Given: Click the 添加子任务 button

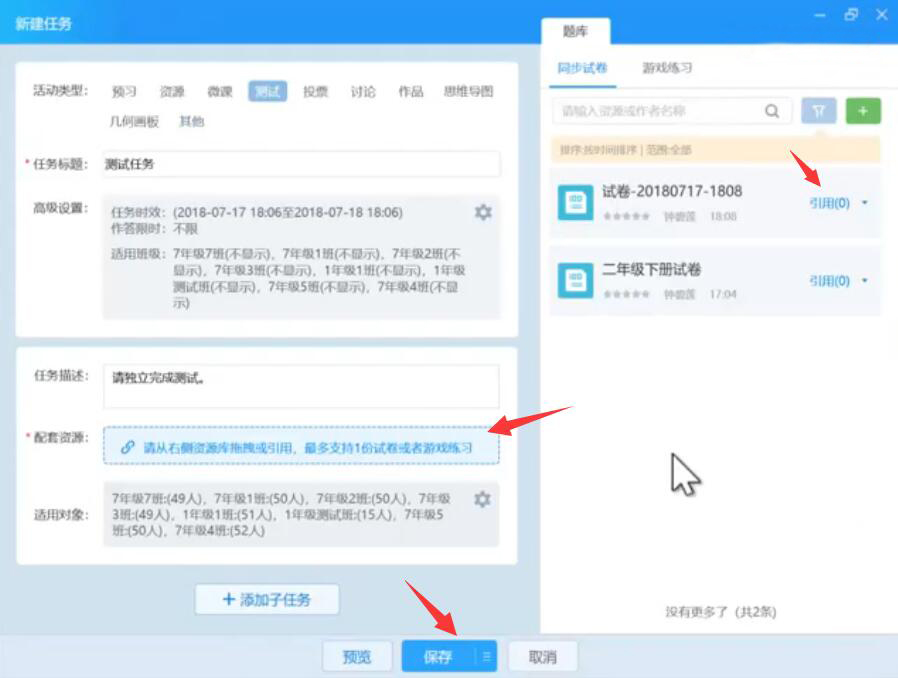Looking at the screenshot, I should tap(267, 600).
